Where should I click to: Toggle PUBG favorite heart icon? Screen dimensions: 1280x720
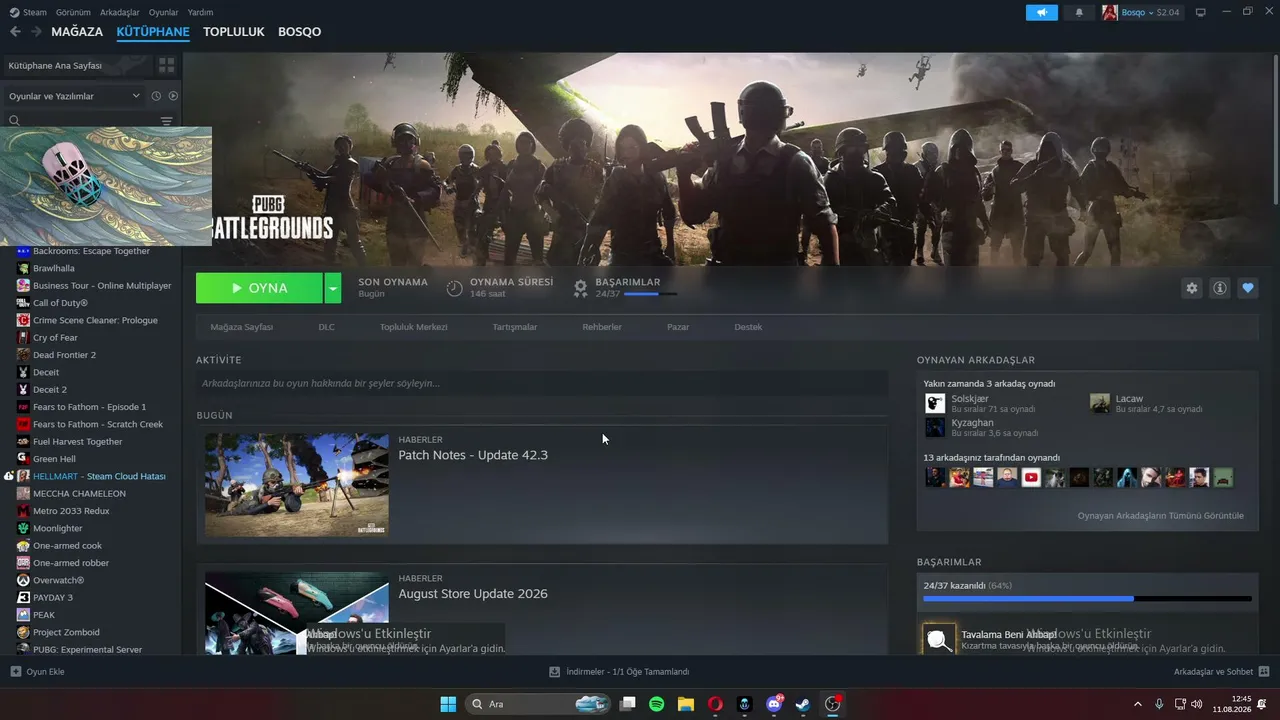coord(1247,288)
